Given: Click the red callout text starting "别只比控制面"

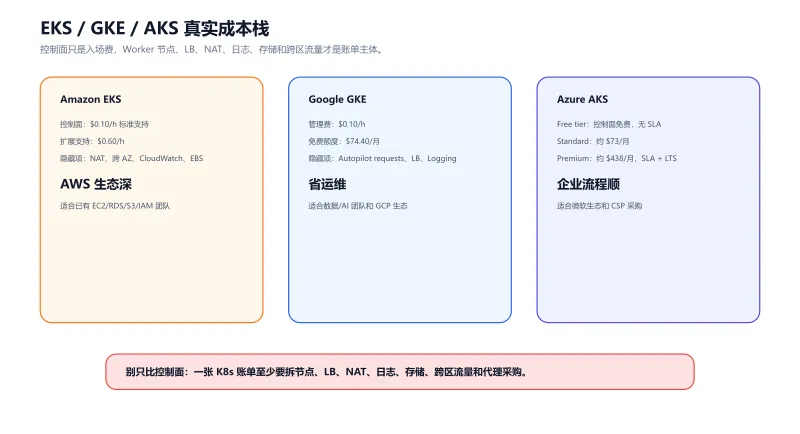Looking at the screenshot, I should (x=327, y=372).
